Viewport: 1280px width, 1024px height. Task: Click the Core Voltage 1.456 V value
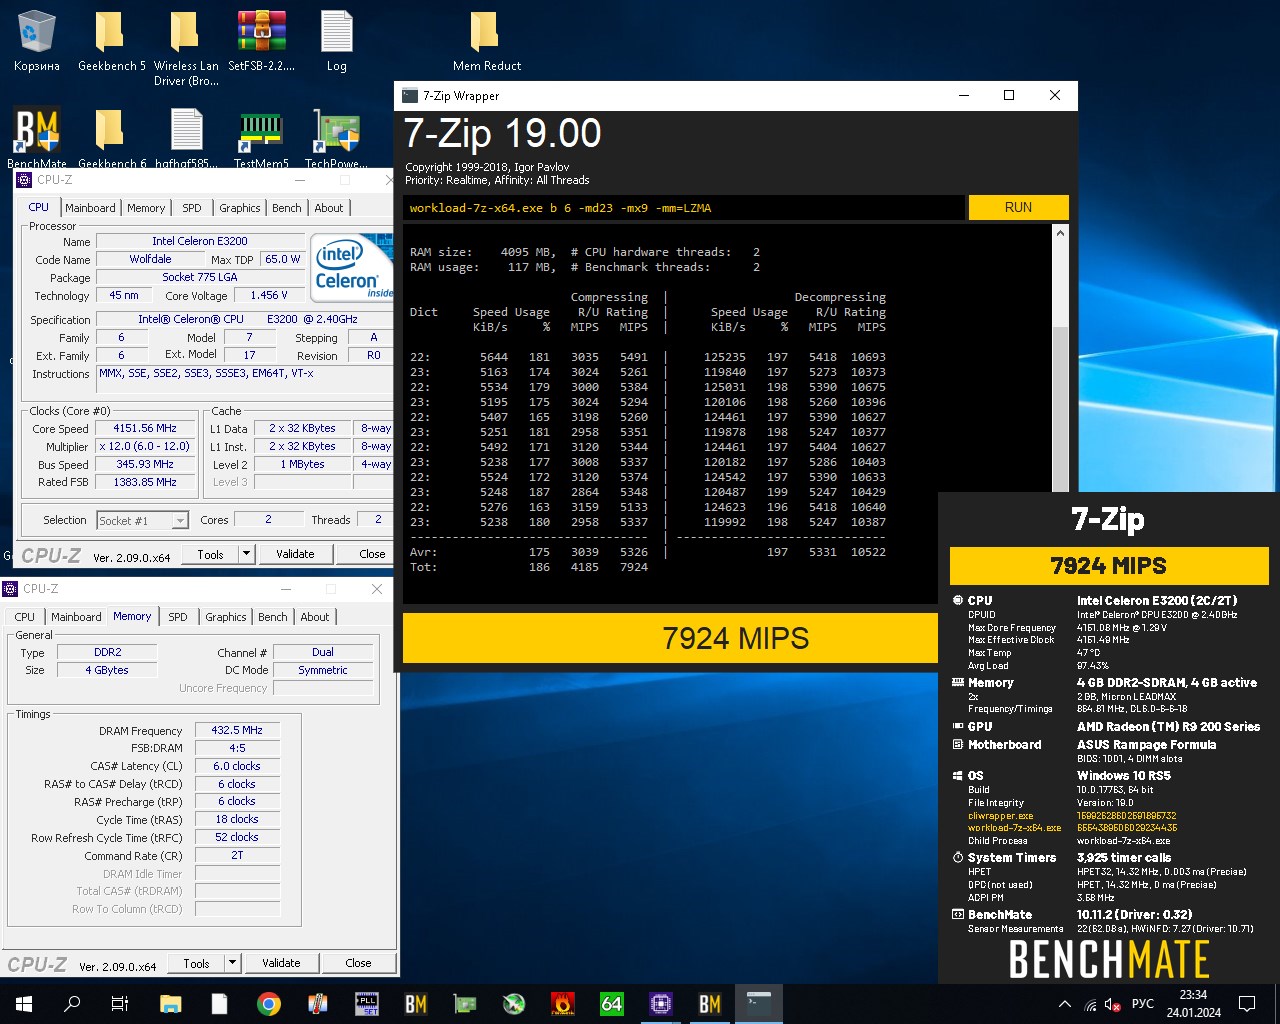(269, 295)
